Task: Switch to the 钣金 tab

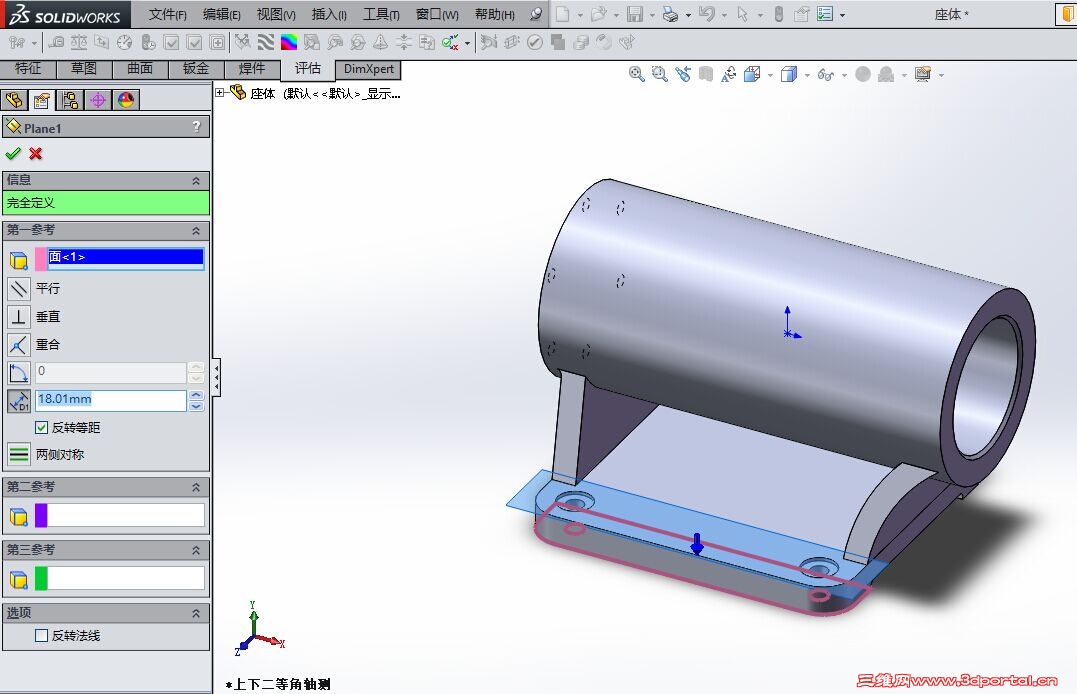Action: pos(196,69)
